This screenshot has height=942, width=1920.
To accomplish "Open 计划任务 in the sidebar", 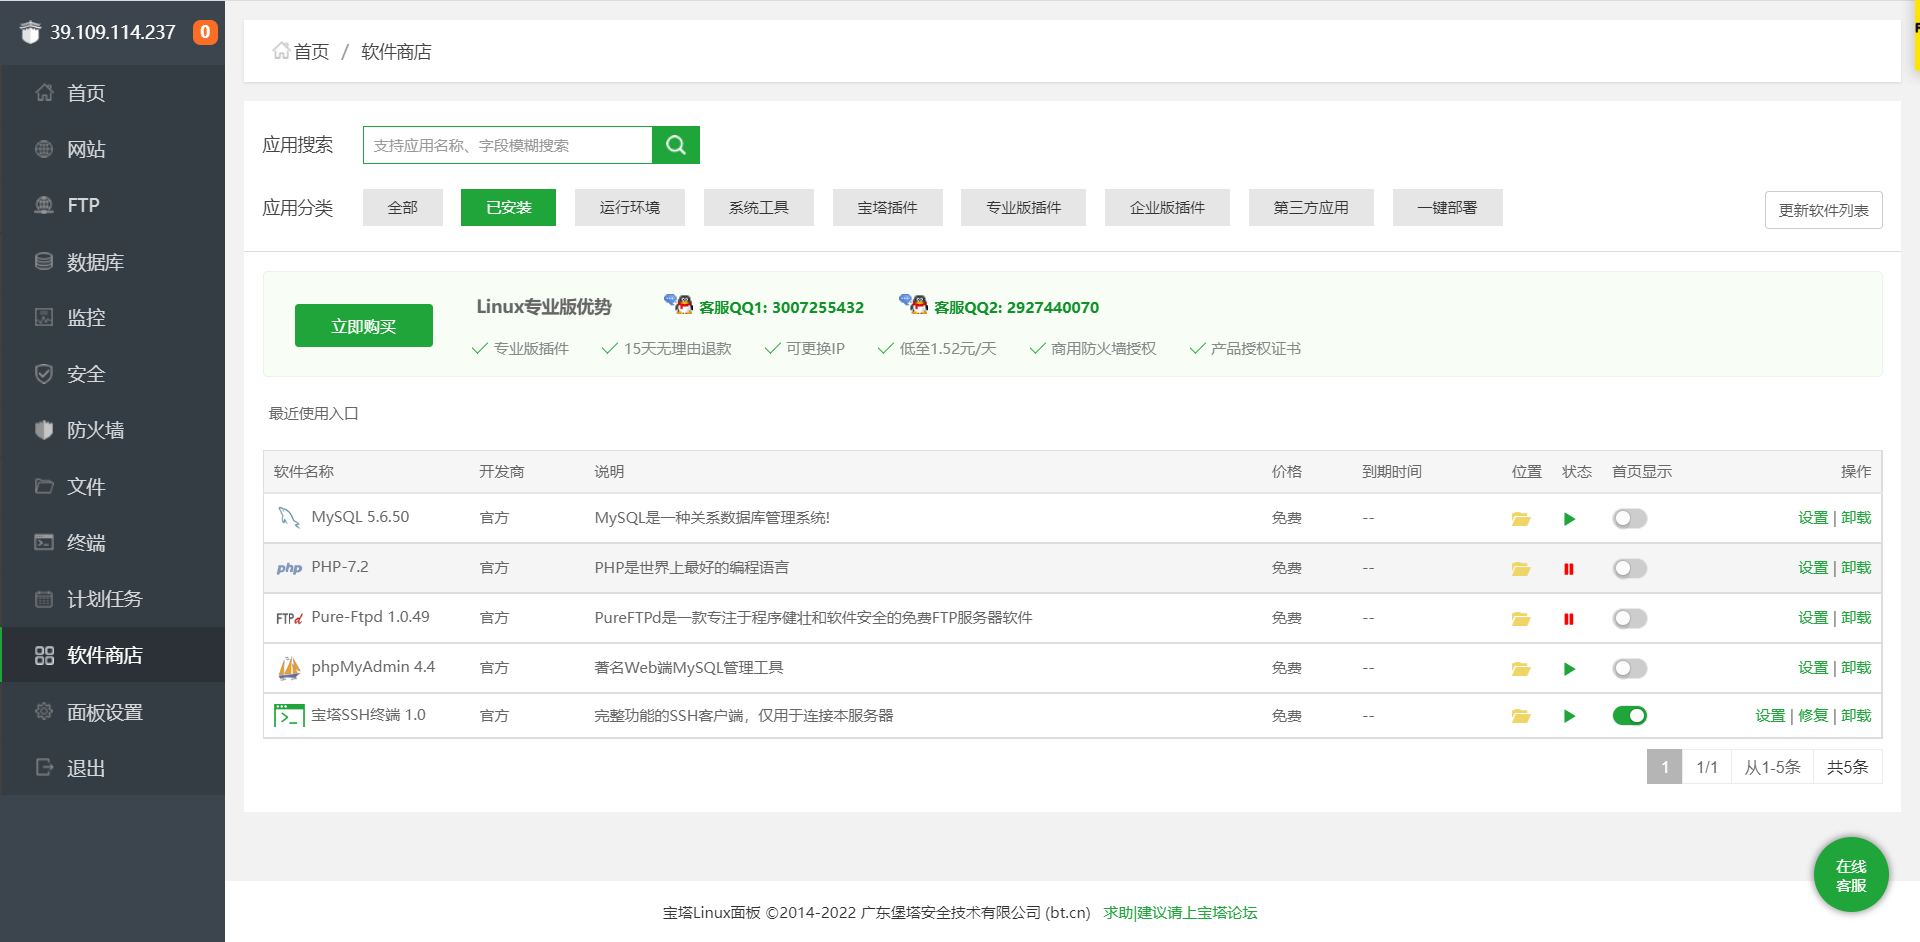I will pos(113,599).
